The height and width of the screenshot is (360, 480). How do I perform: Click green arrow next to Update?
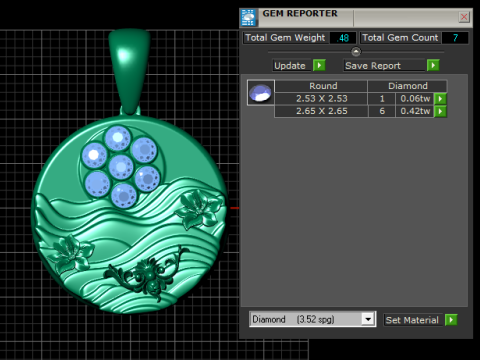pyautogui.click(x=319, y=65)
